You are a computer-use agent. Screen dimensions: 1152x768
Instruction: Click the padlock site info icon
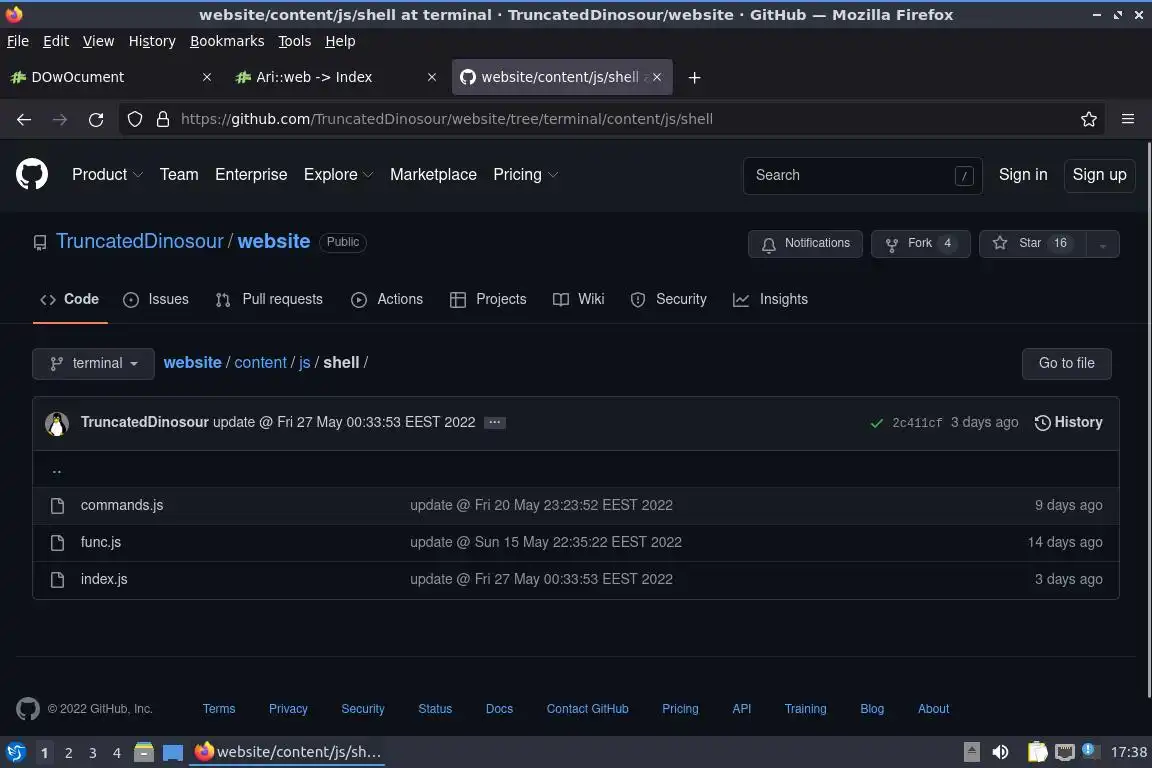[163, 119]
